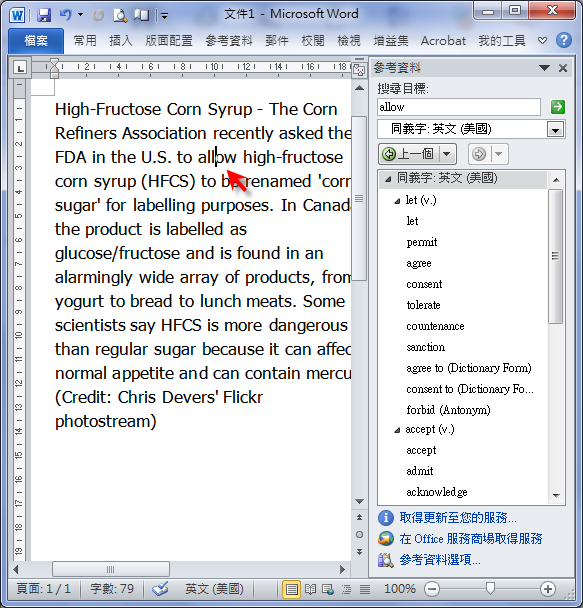This screenshot has width=583, height=608.
Task: Click the 字數: 79 word count
Action: pos(112,589)
